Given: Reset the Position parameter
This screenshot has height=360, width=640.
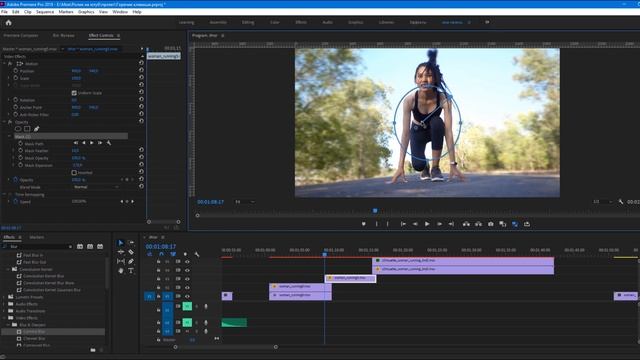Looking at the screenshot, I should click(x=141, y=71).
